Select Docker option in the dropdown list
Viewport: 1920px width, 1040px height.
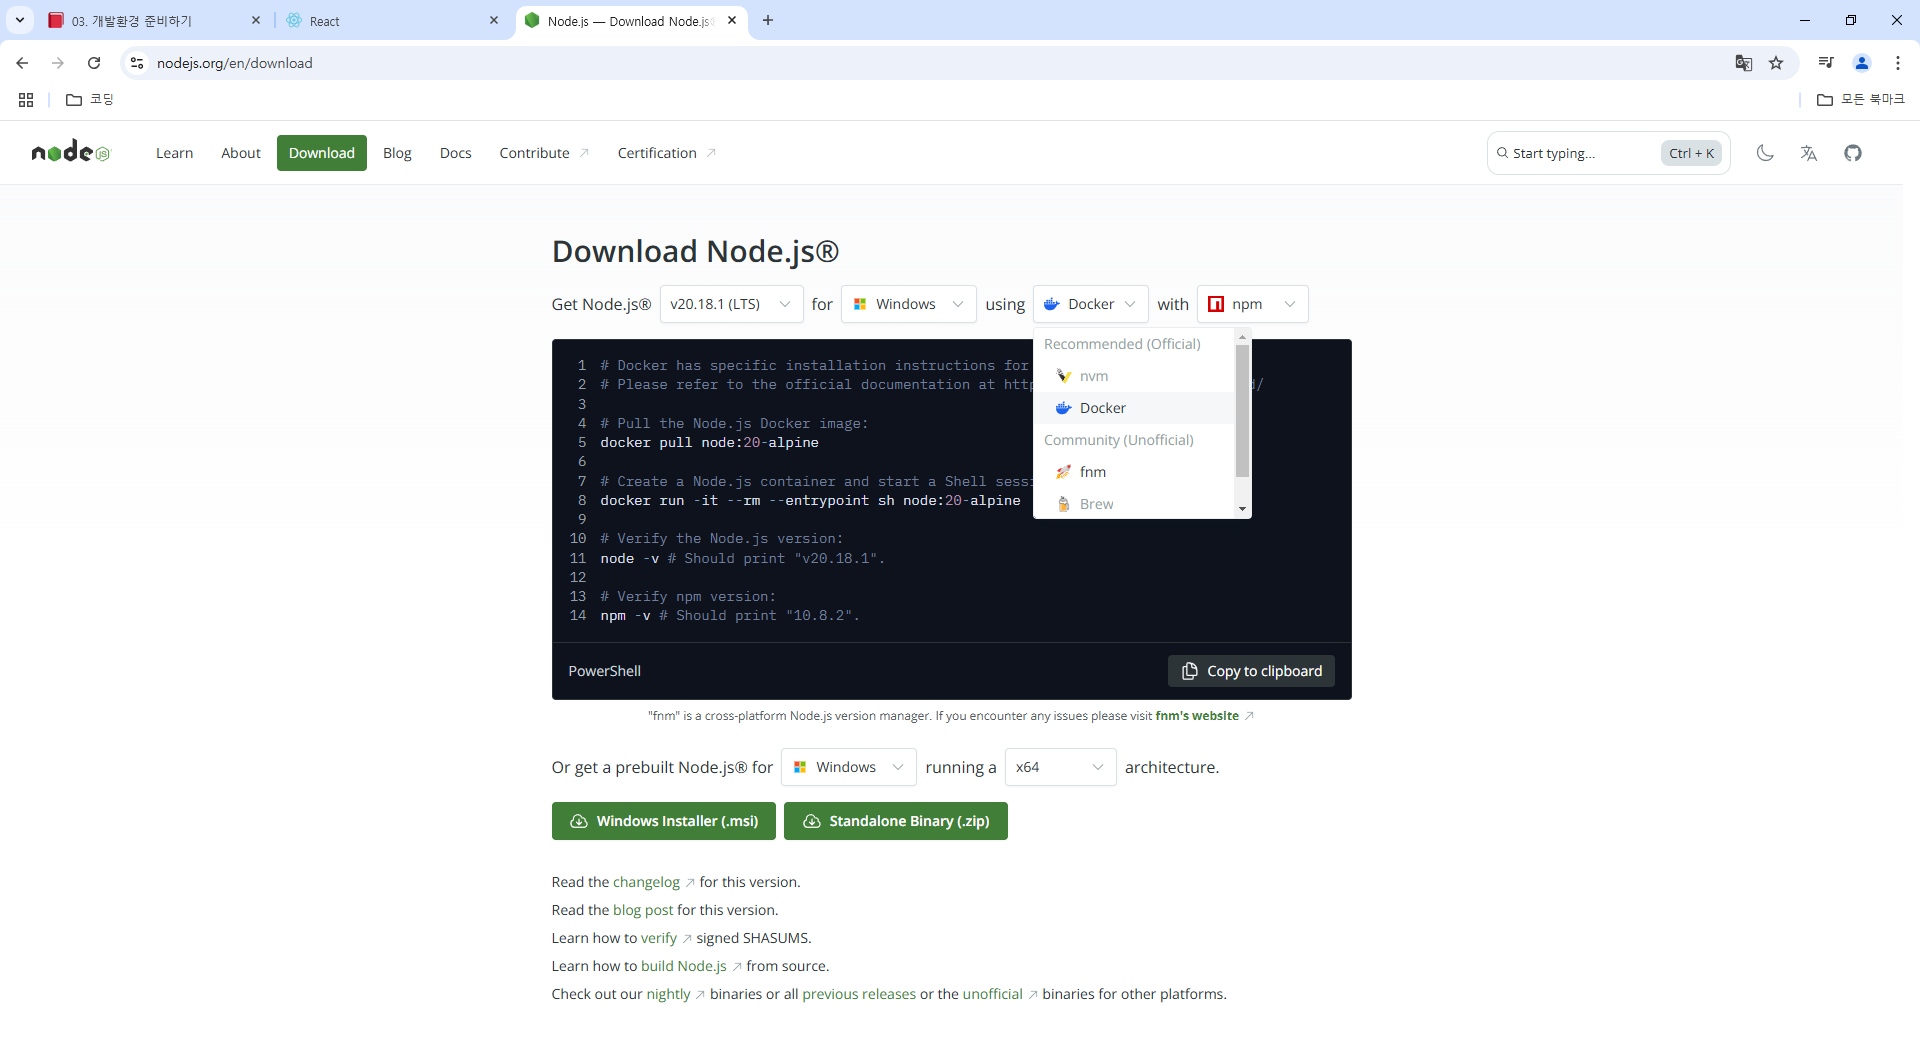pos(1134,408)
